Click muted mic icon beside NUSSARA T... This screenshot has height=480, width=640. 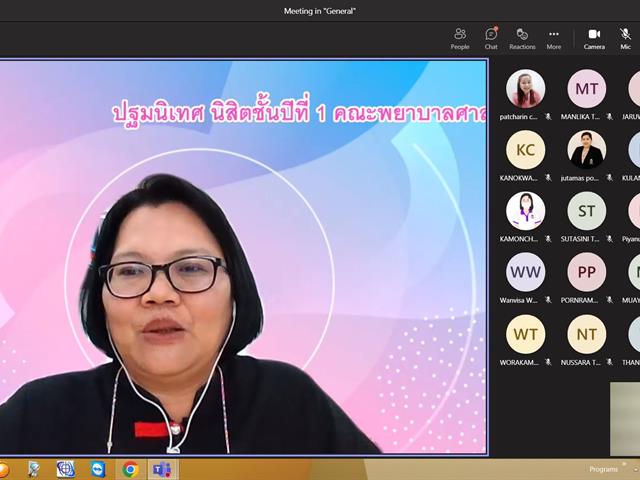[x=609, y=362]
